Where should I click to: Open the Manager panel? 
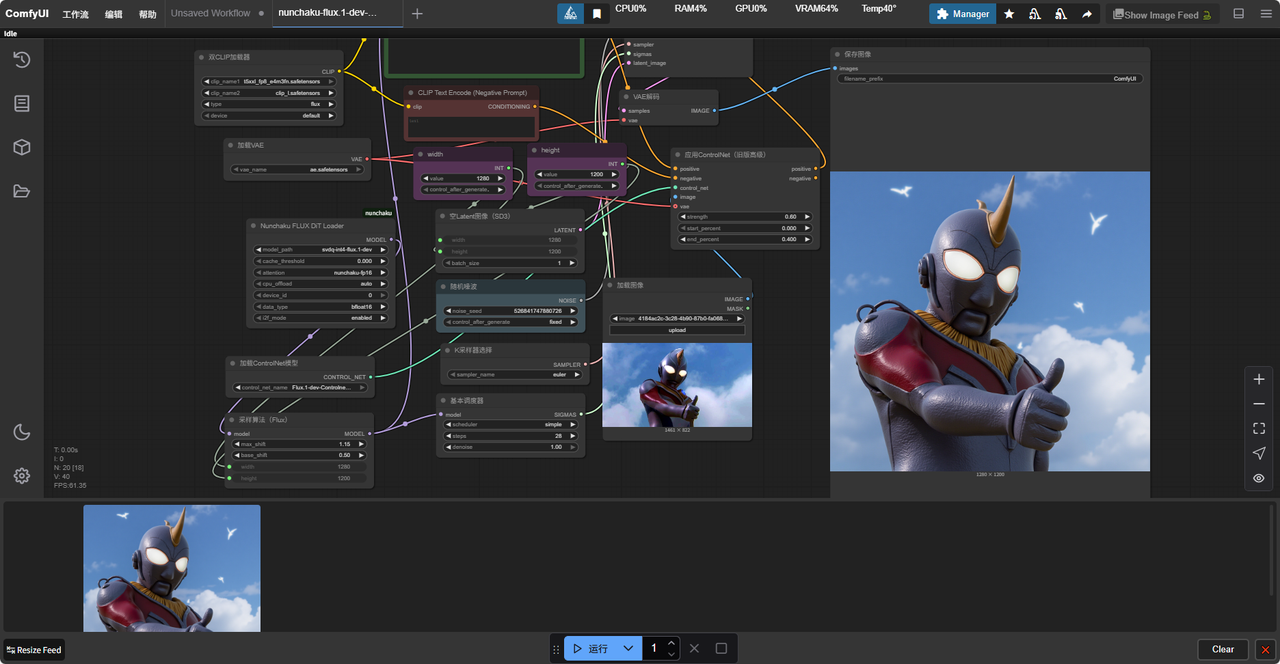coord(962,14)
